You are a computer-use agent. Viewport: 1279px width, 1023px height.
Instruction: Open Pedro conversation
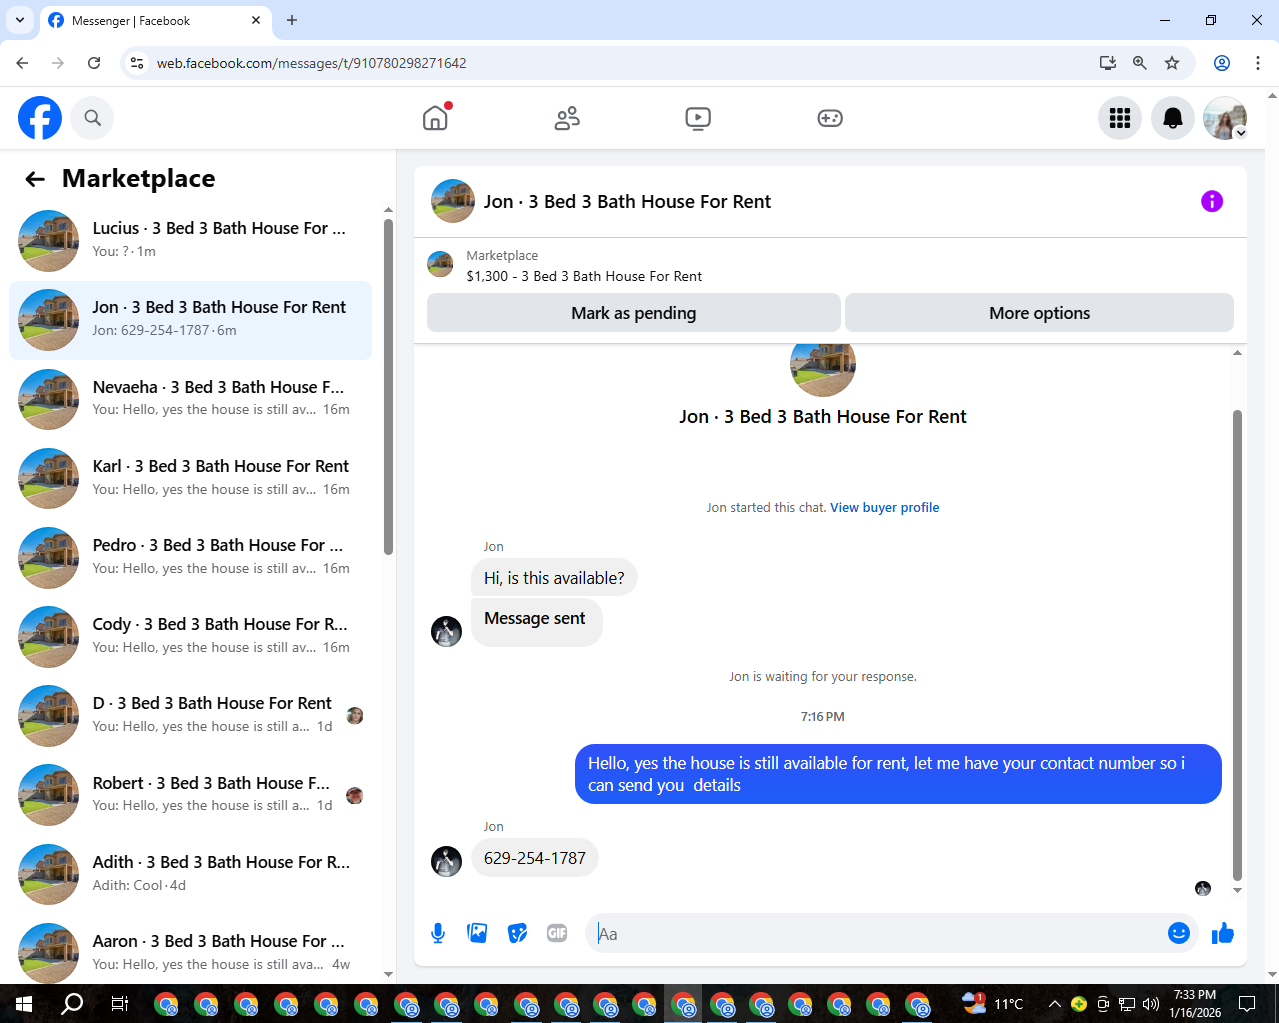click(x=190, y=557)
